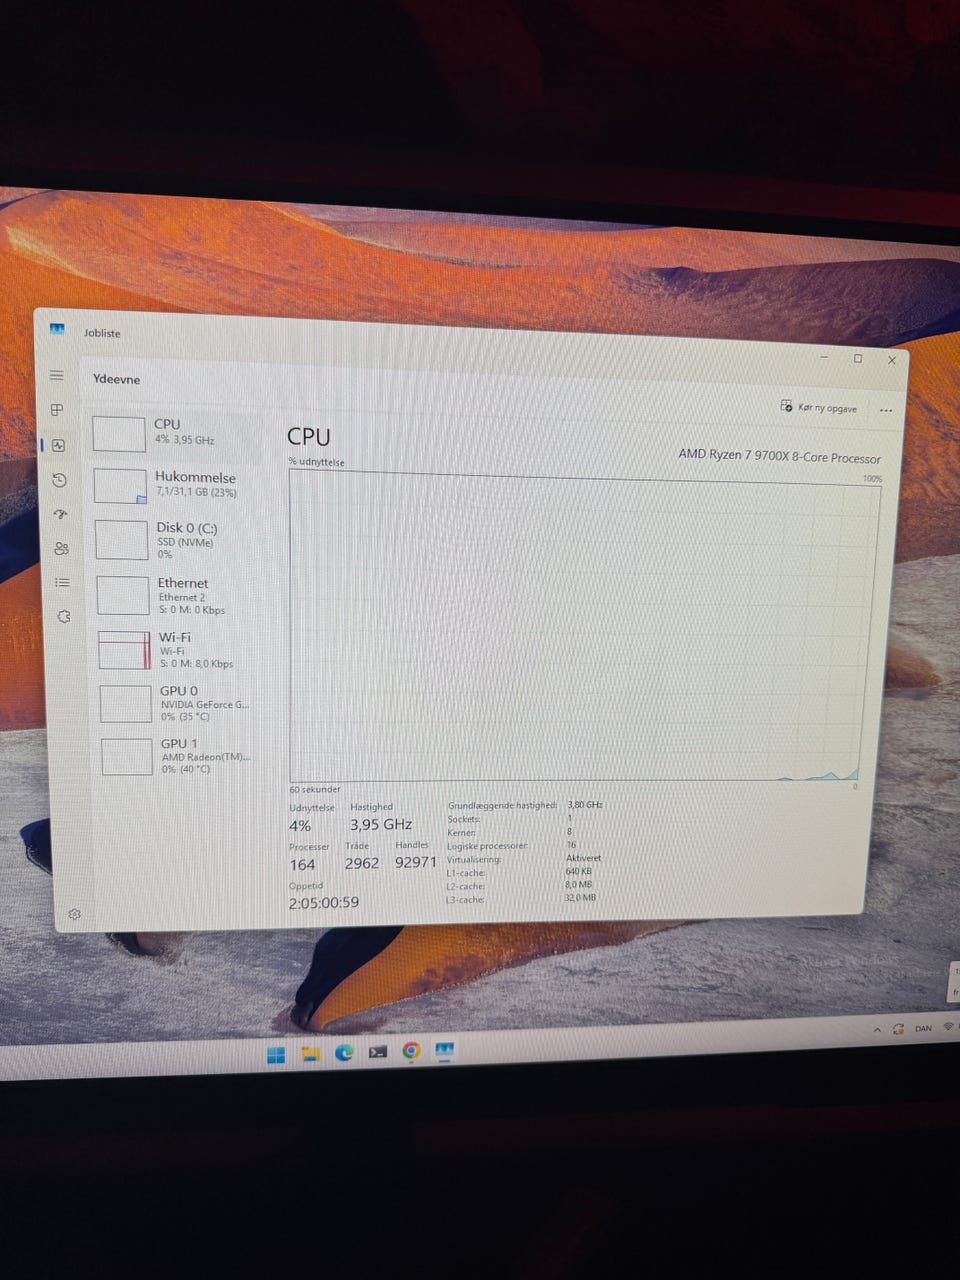The width and height of the screenshot is (960, 1280).
Task: Select the GPU 1 AMD Radeon entry
Action: (183, 756)
